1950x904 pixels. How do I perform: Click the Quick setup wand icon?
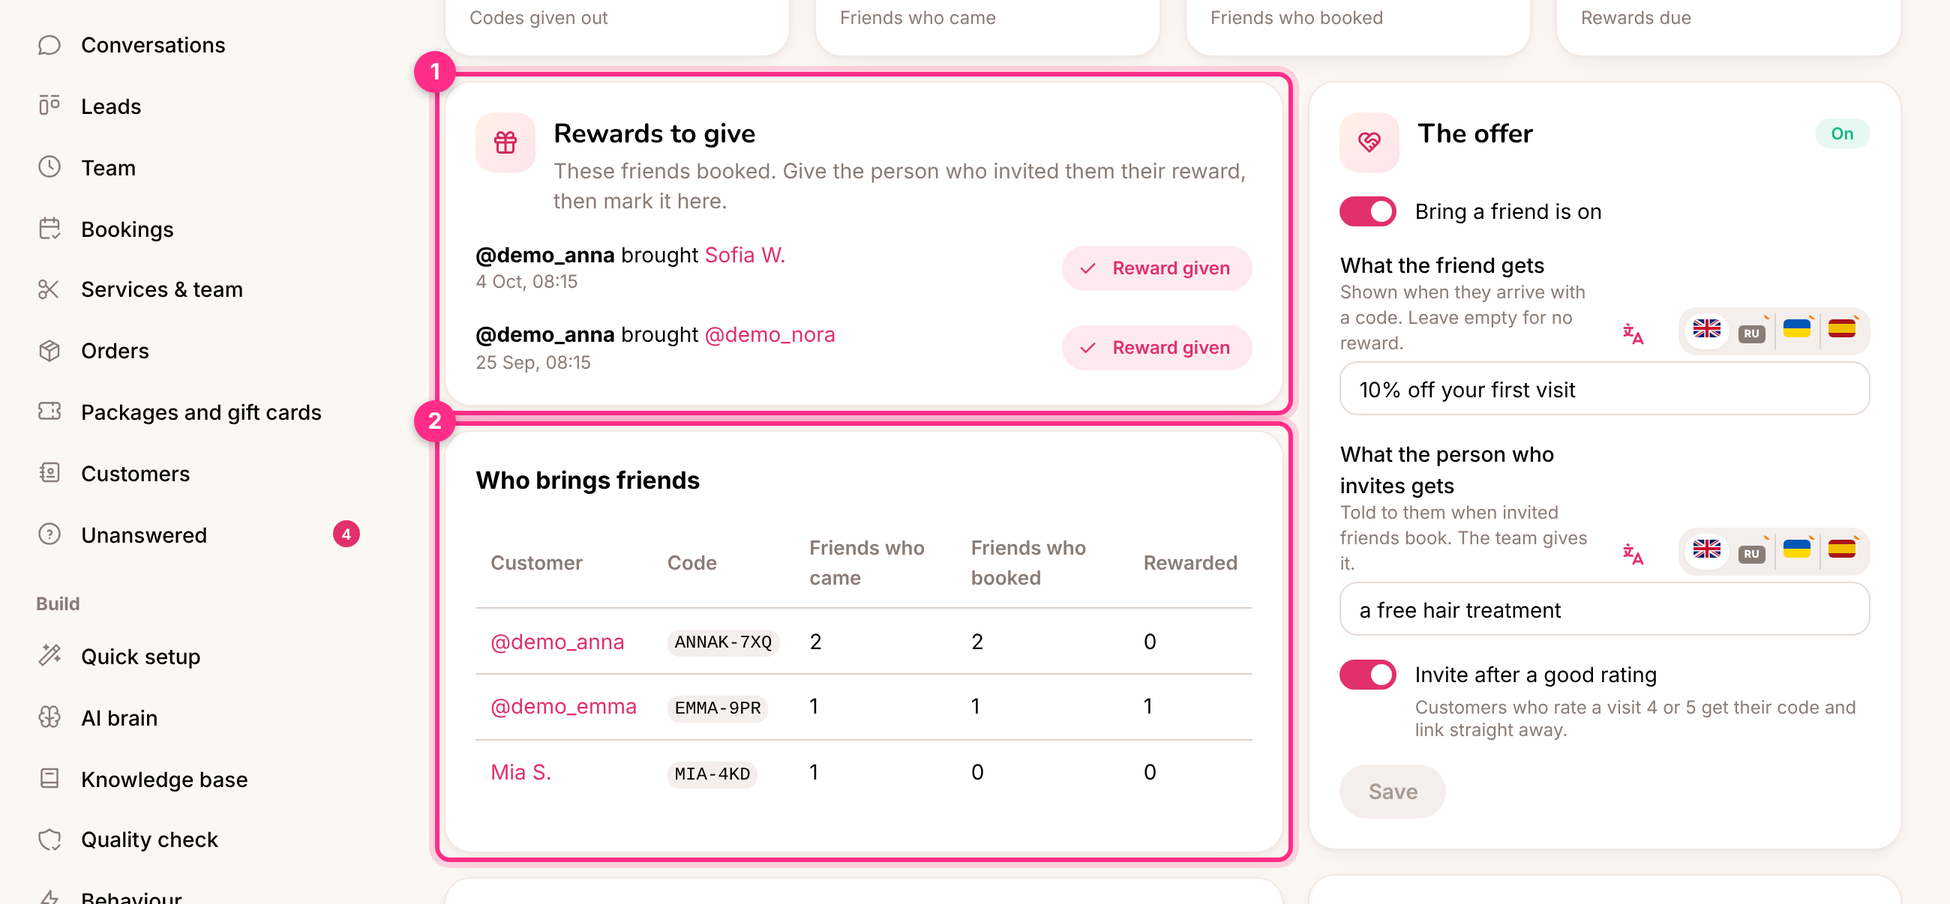tap(49, 656)
